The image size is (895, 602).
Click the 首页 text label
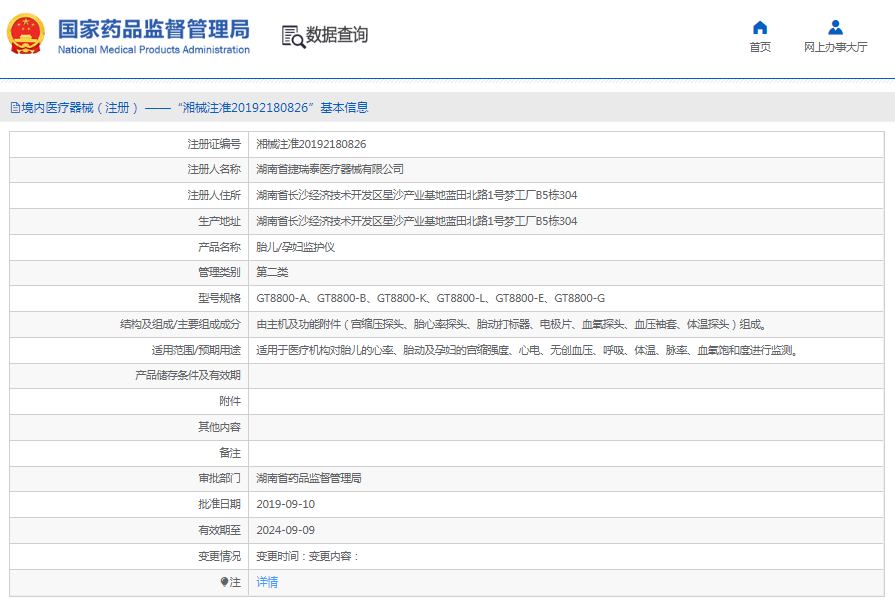pos(760,47)
